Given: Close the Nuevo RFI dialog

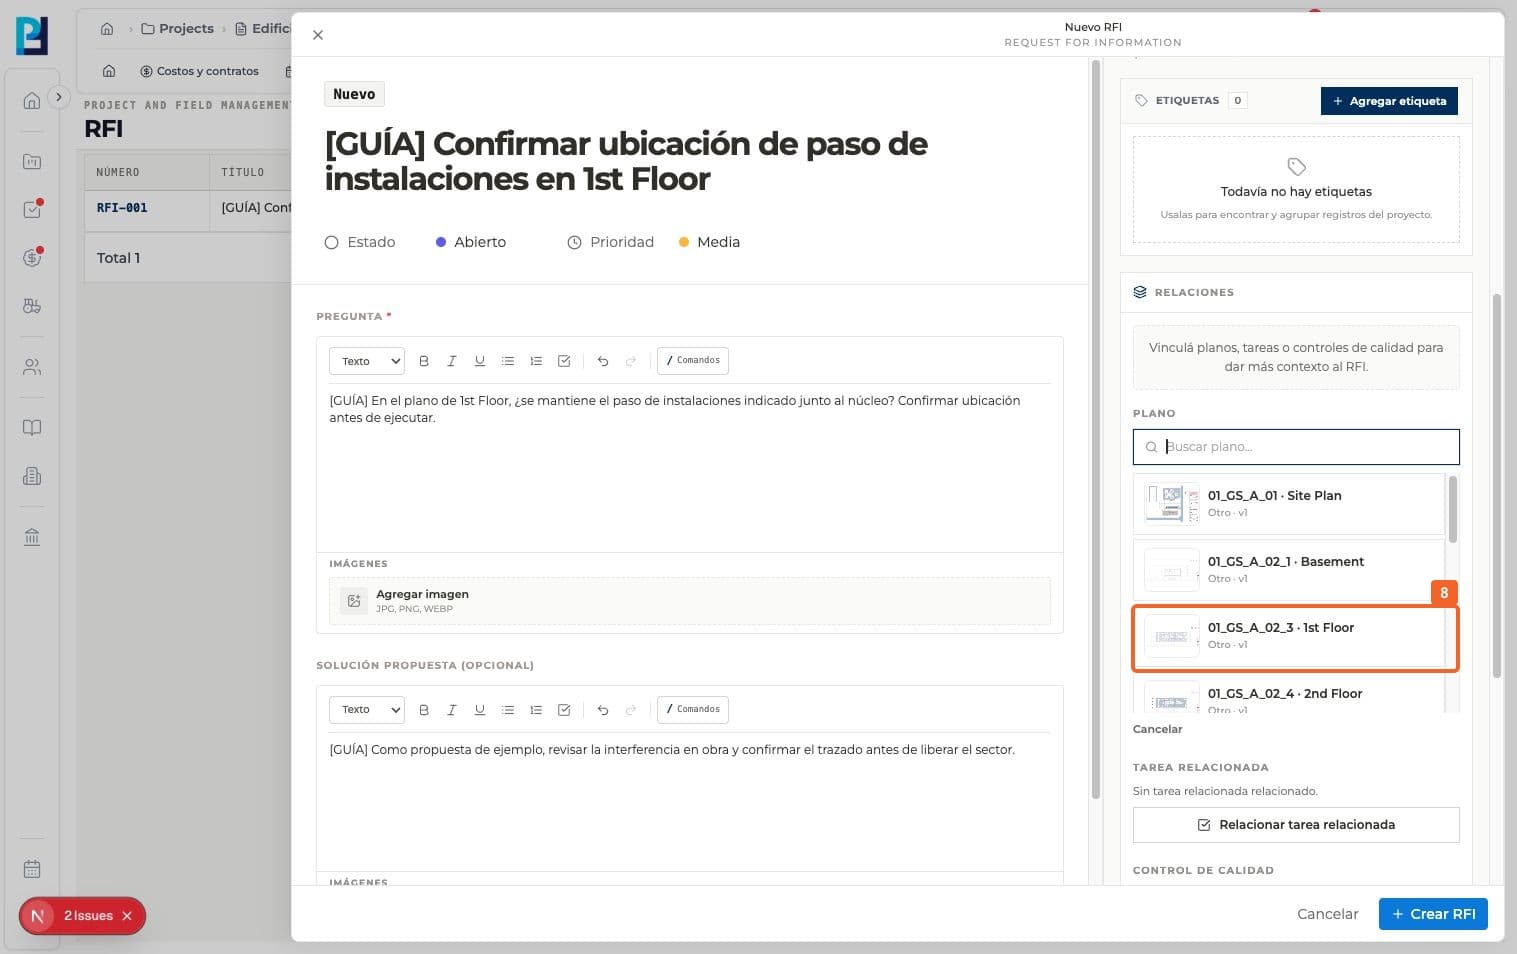Looking at the screenshot, I should 318,35.
